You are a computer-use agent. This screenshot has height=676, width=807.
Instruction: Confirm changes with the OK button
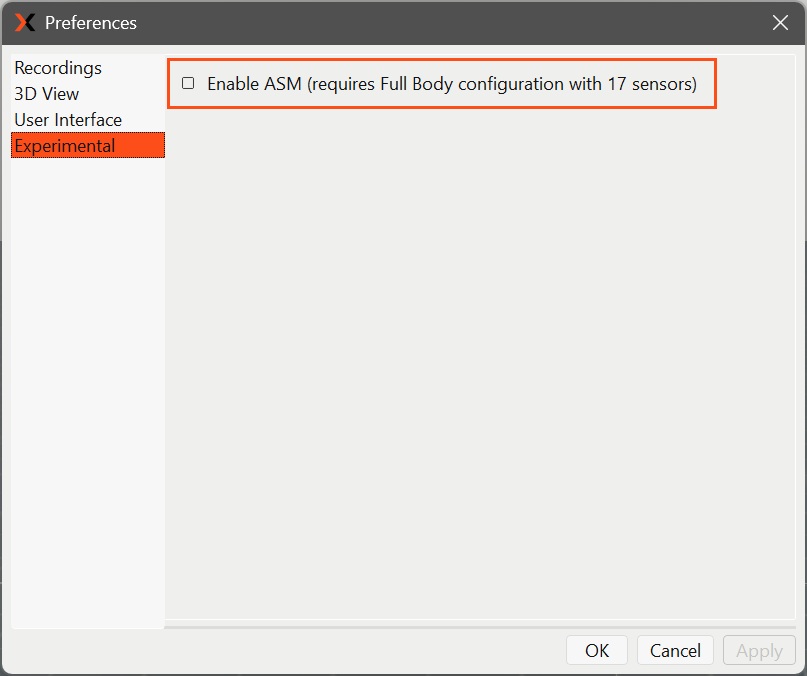click(597, 650)
